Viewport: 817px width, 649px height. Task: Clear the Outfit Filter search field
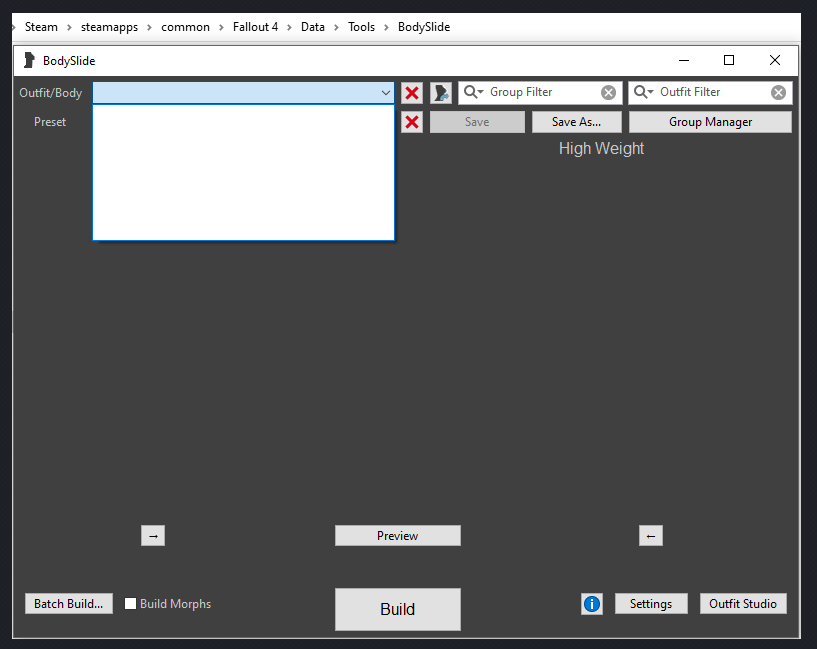(x=778, y=93)
